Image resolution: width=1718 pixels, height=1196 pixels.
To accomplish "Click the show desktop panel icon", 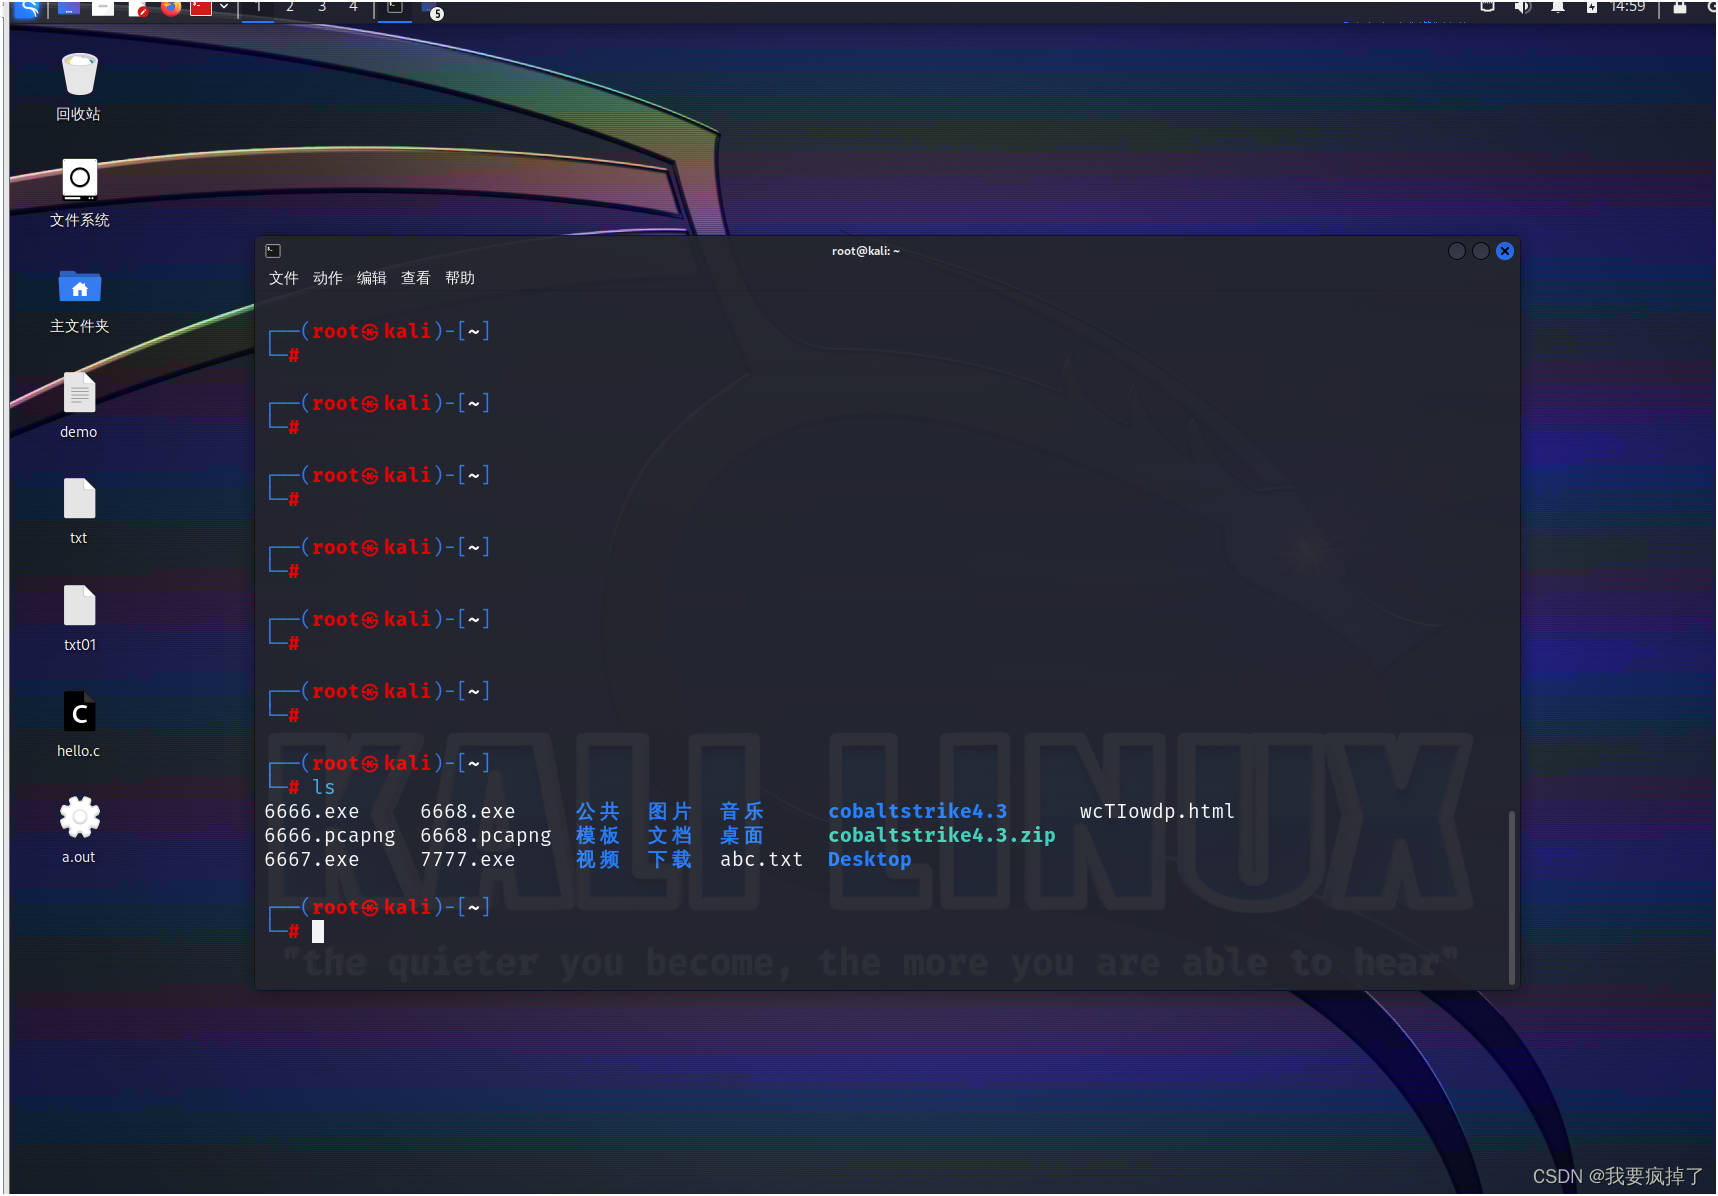I will click(69, 7).
